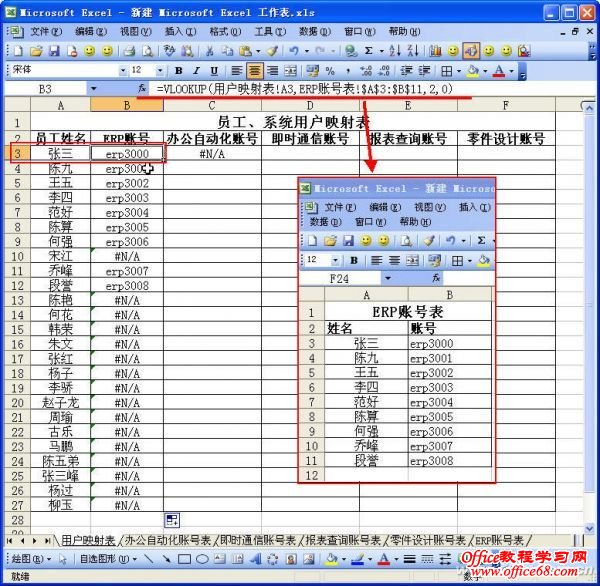
Task: Open the font size dropdown
Action: click(160, 70)
